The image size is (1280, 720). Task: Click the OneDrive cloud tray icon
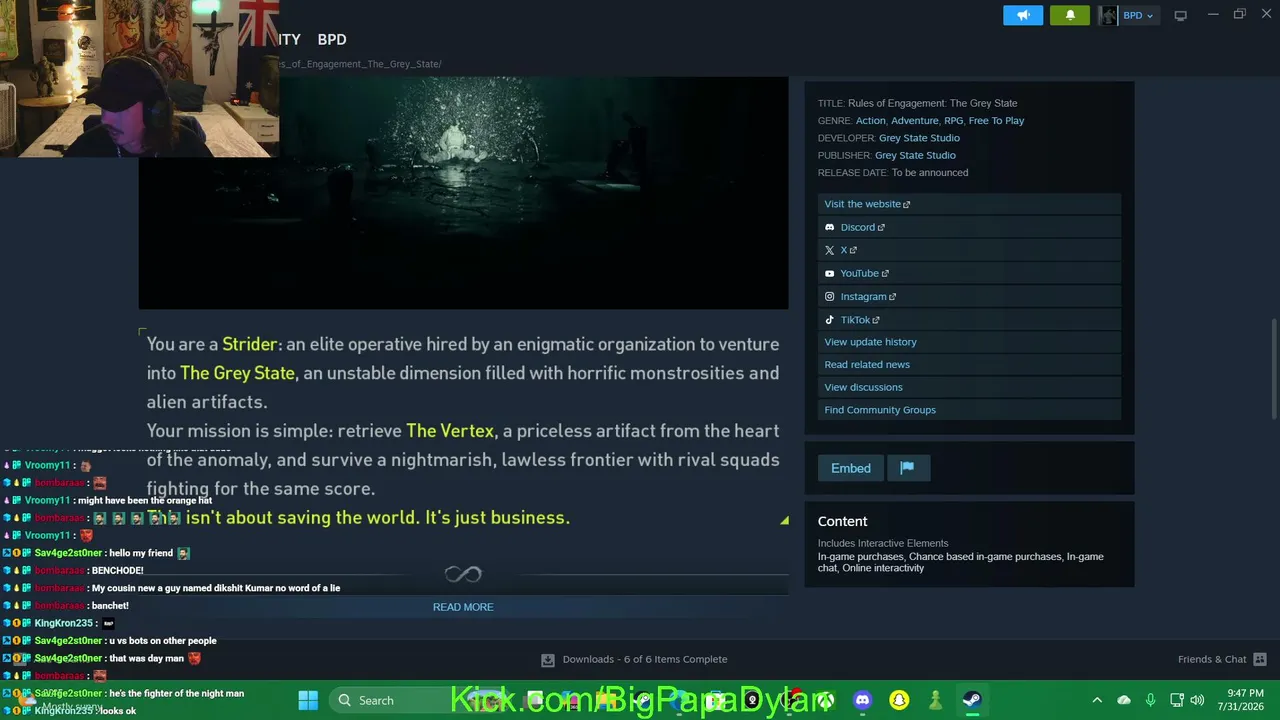(1124, 700)
